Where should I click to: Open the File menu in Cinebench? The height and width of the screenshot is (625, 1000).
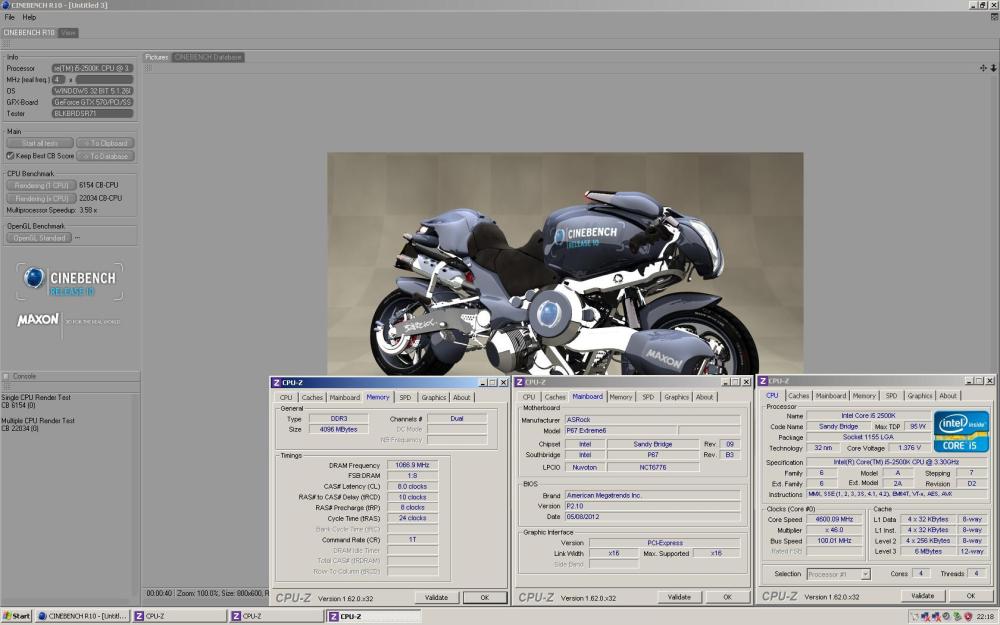(8, 16)
